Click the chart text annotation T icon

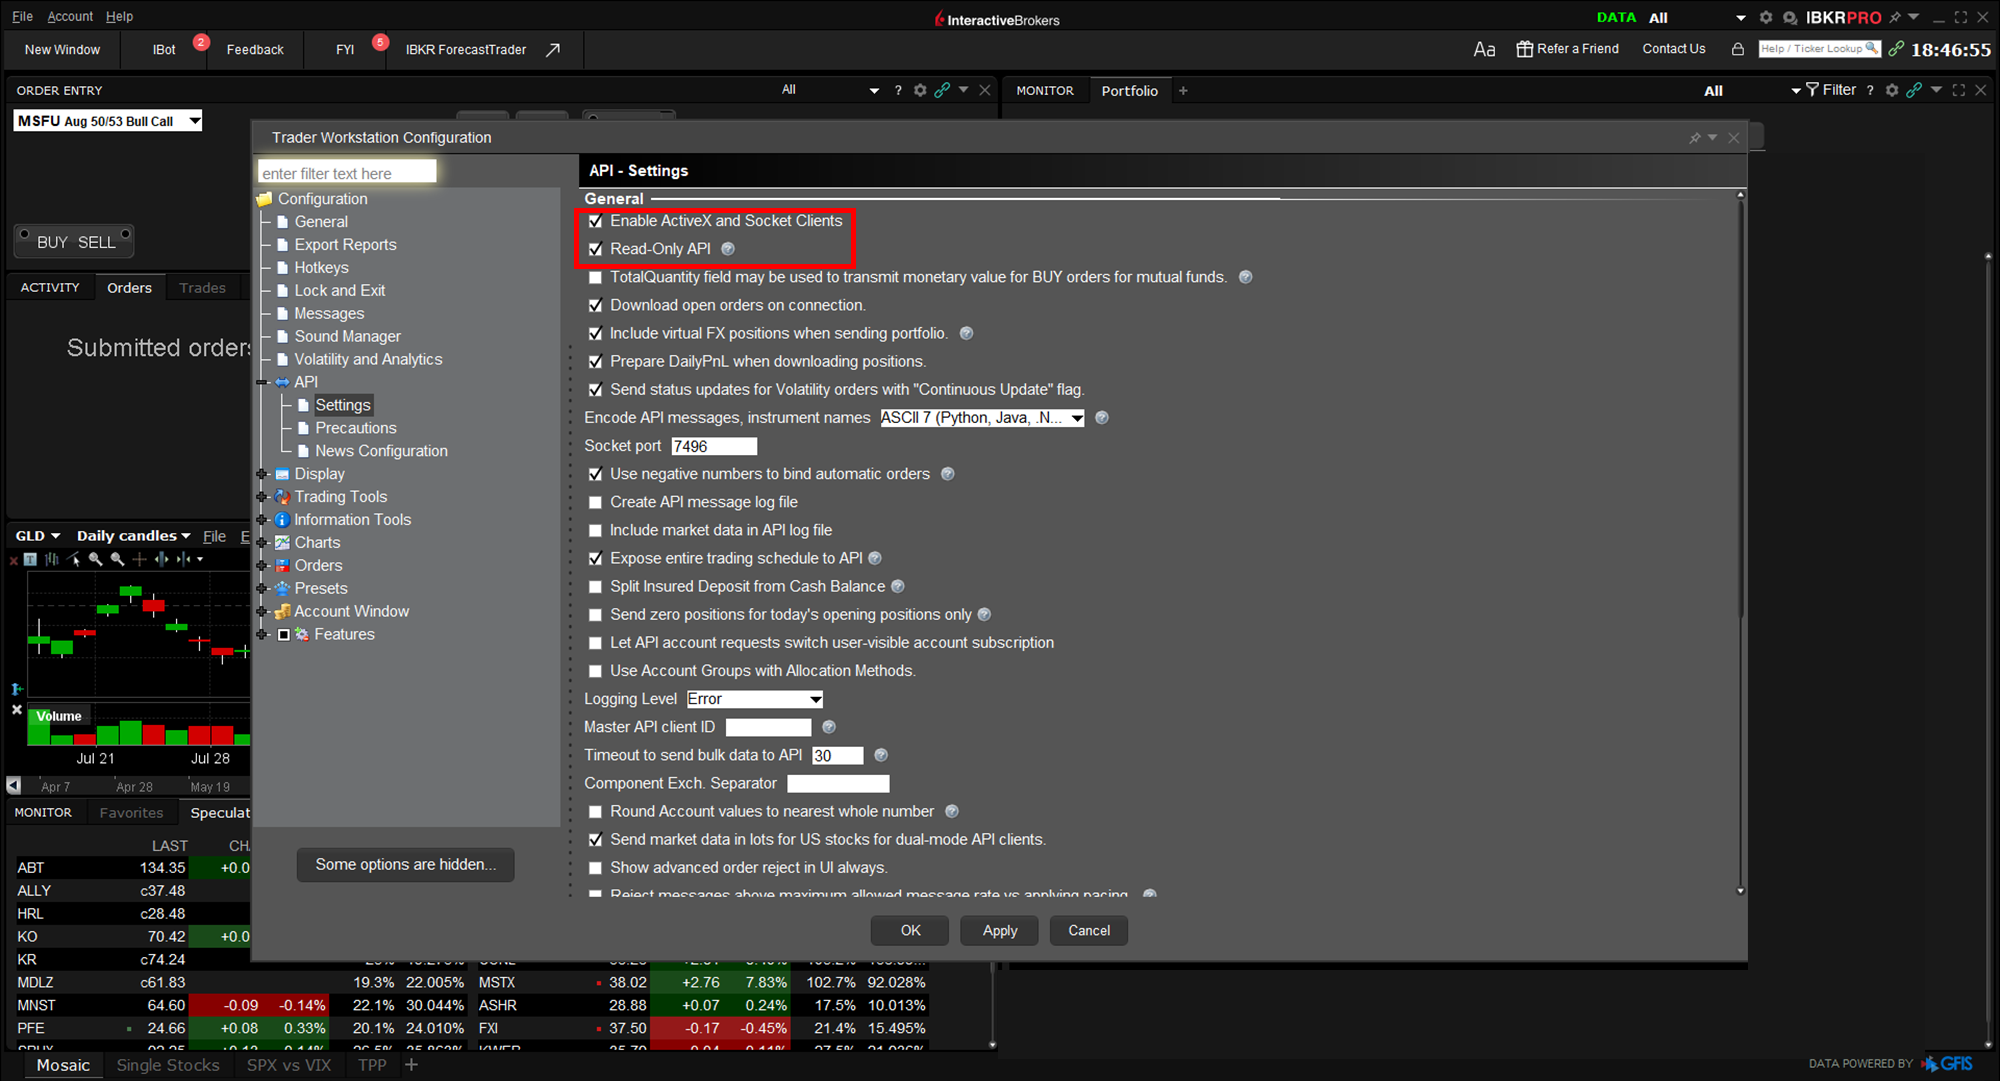31,559
